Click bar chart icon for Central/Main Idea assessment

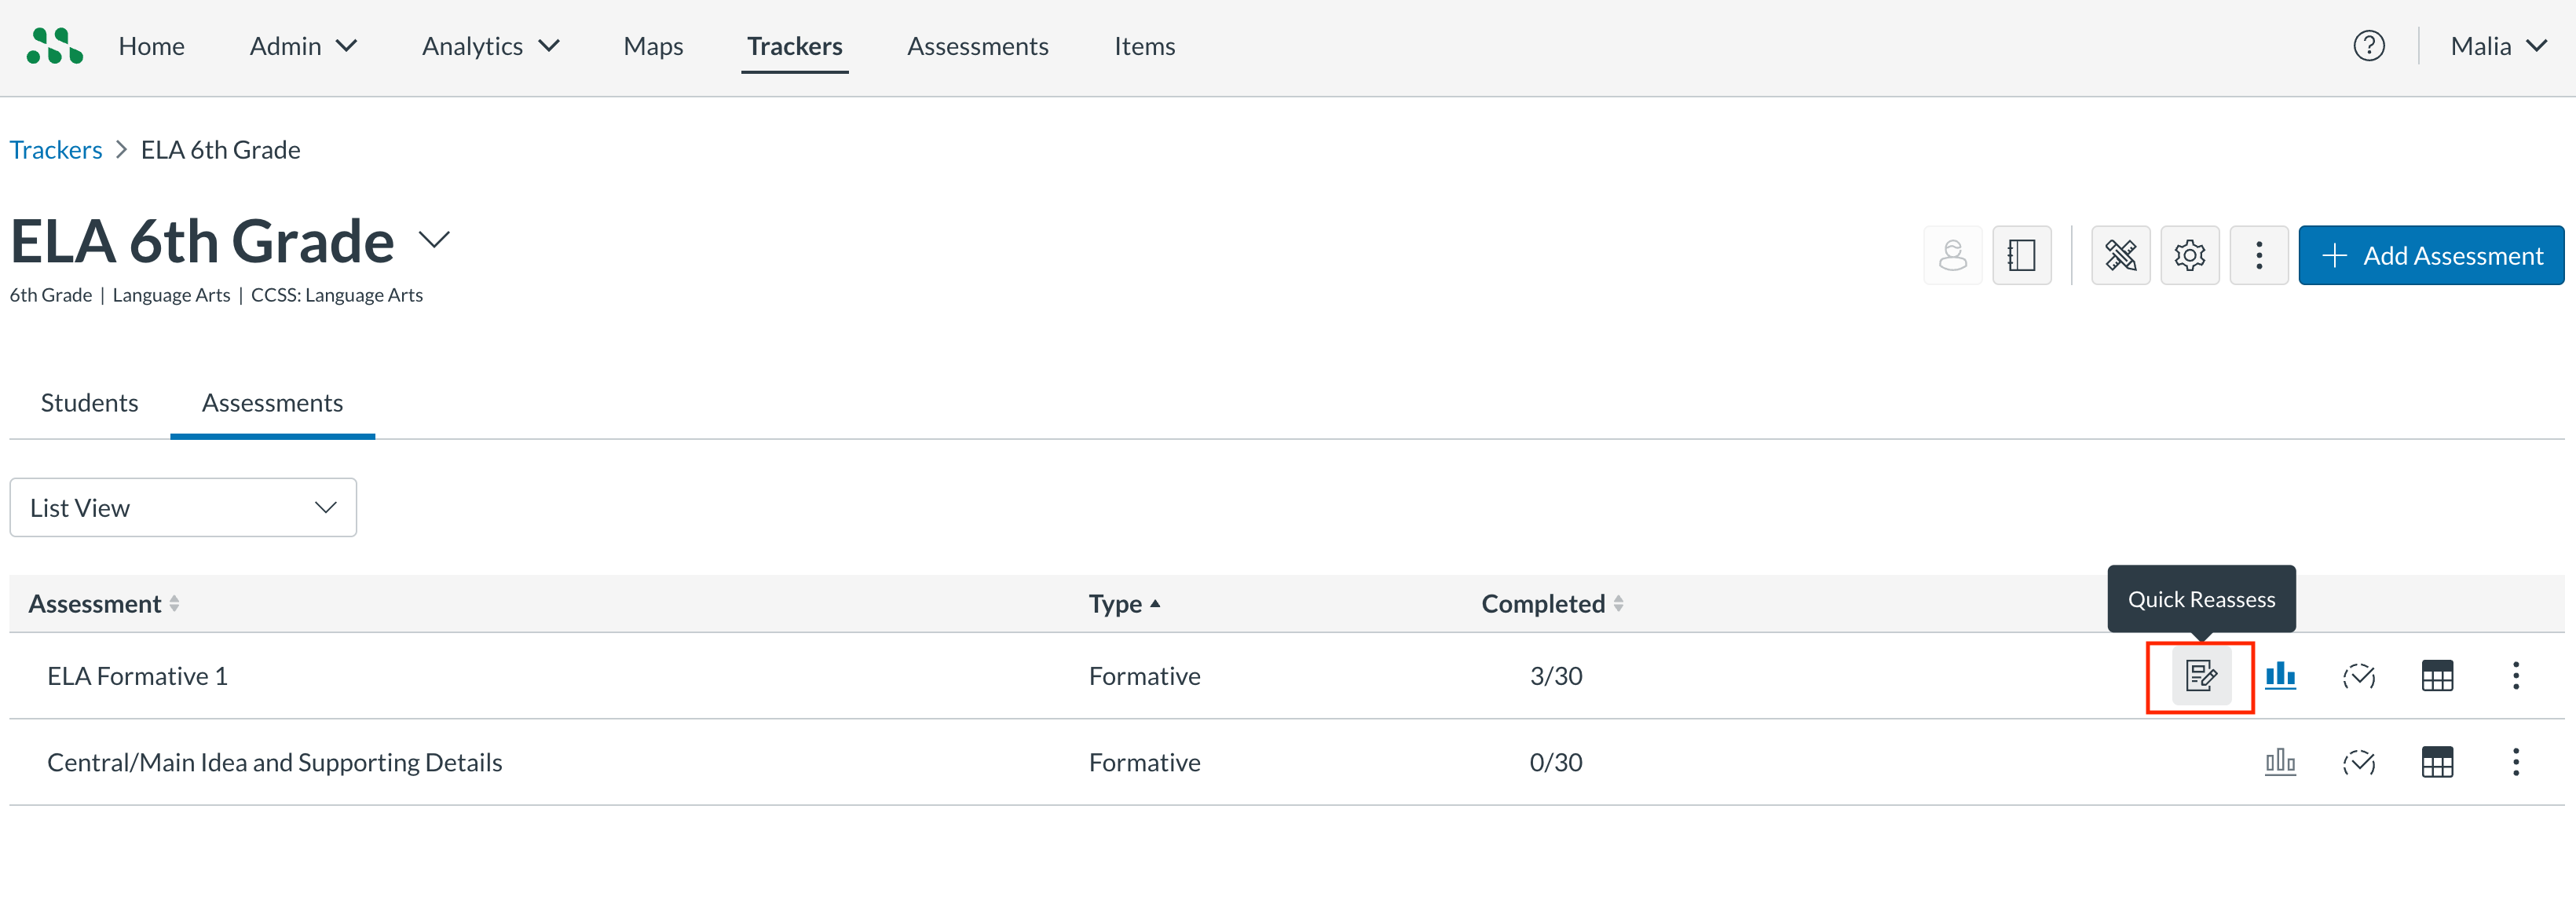pos(2279,762)
